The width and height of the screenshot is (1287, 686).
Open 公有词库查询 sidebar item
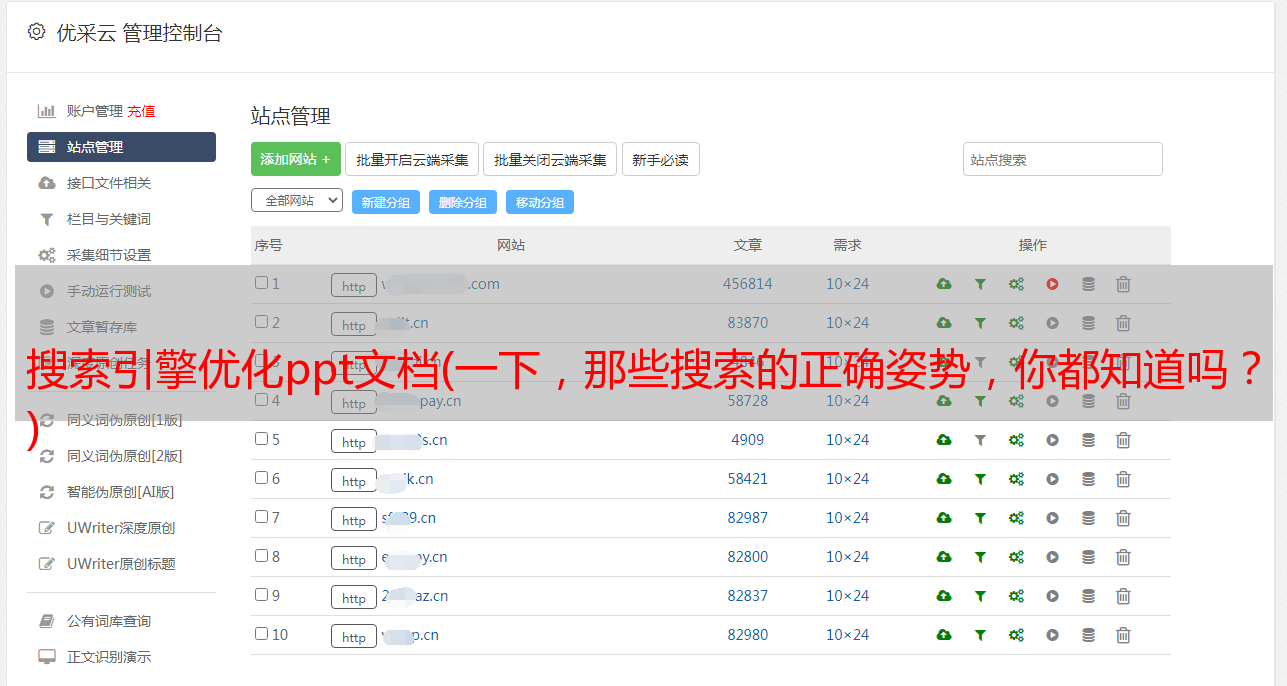click(x=109, y=621)
